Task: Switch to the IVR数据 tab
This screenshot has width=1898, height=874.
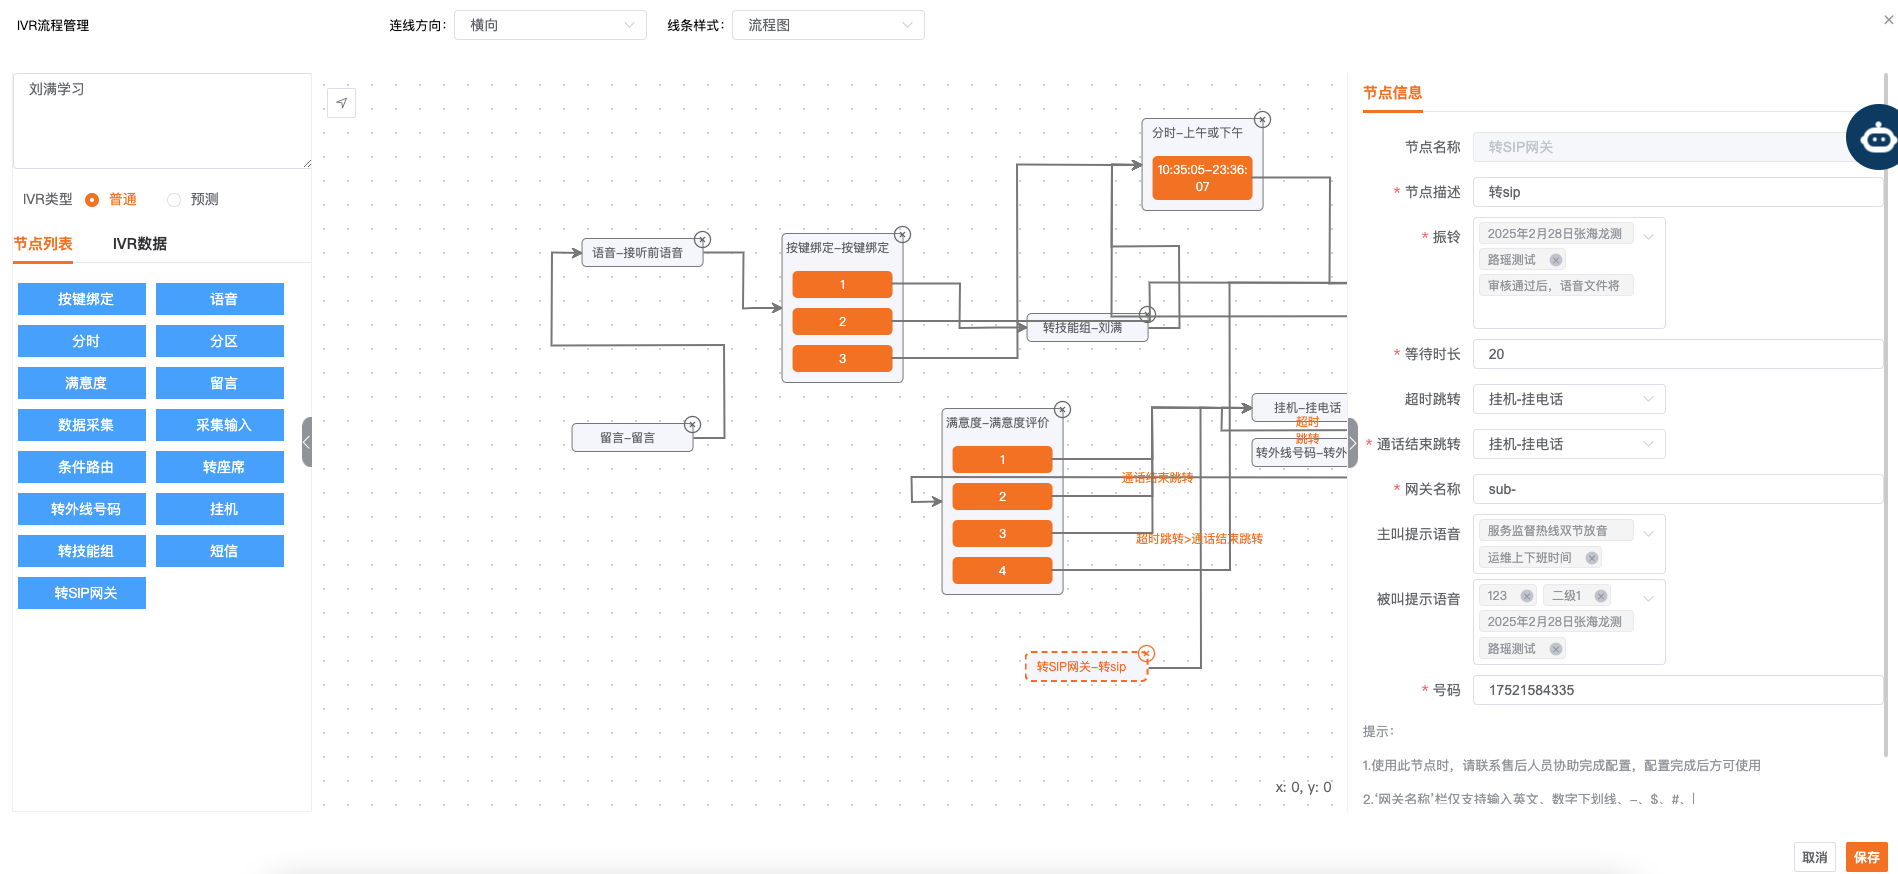Action: coord(139,244)
